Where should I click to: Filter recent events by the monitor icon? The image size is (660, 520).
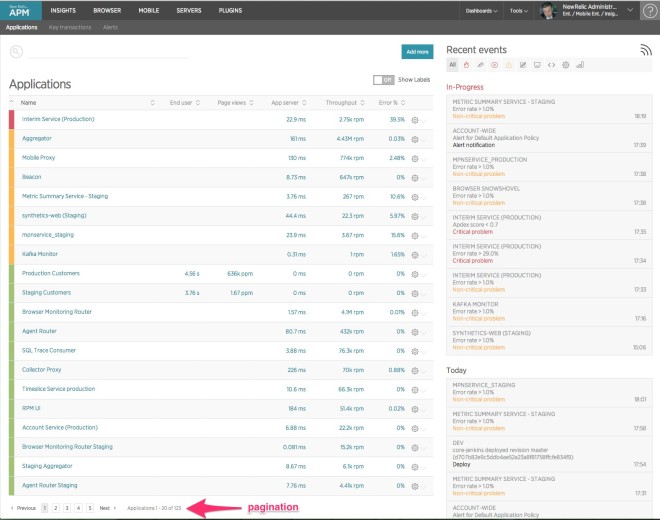point(537,65)
